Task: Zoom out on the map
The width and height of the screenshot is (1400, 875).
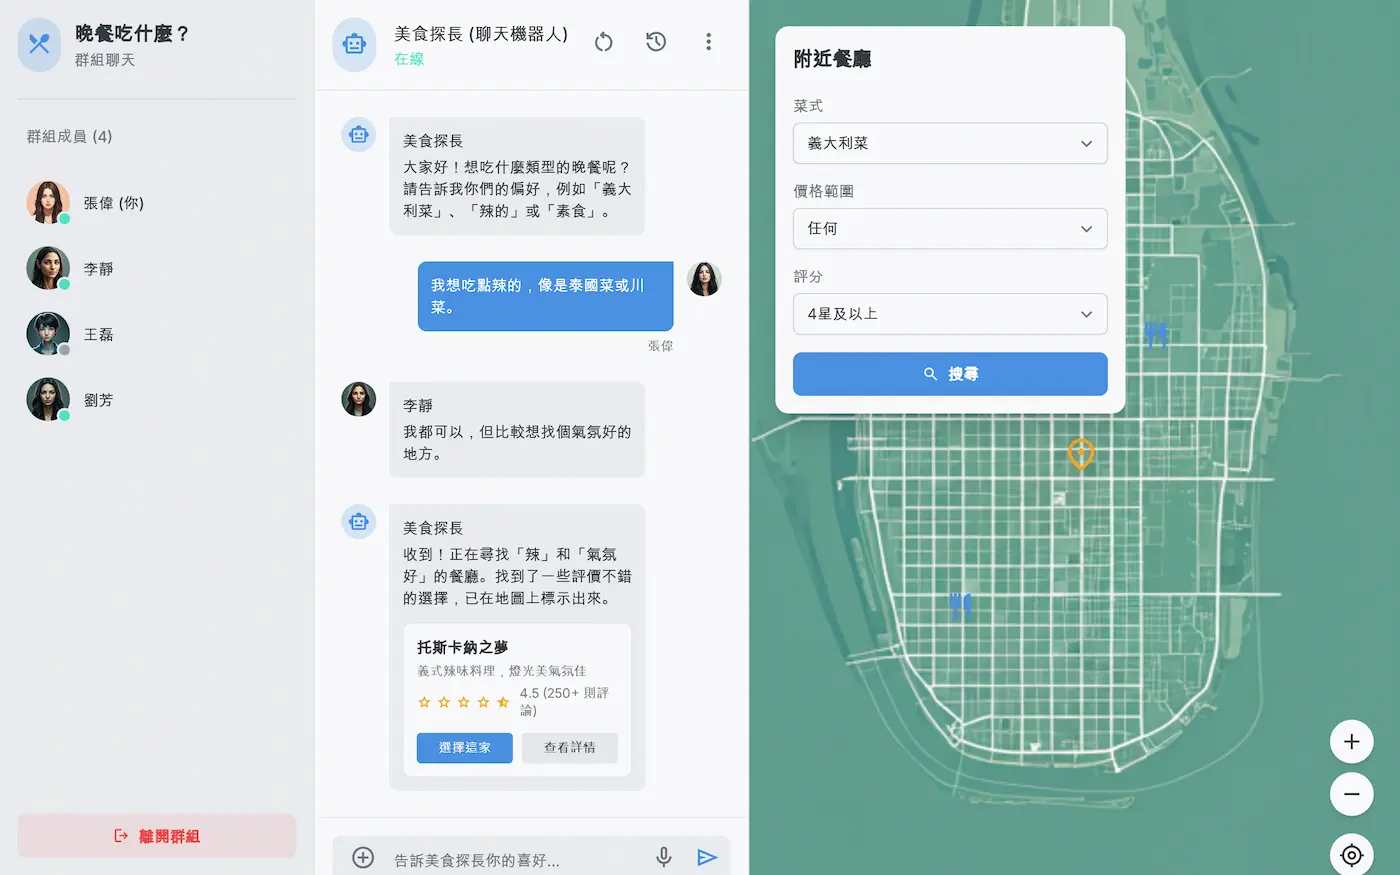Action: [x=1351, y=794]
